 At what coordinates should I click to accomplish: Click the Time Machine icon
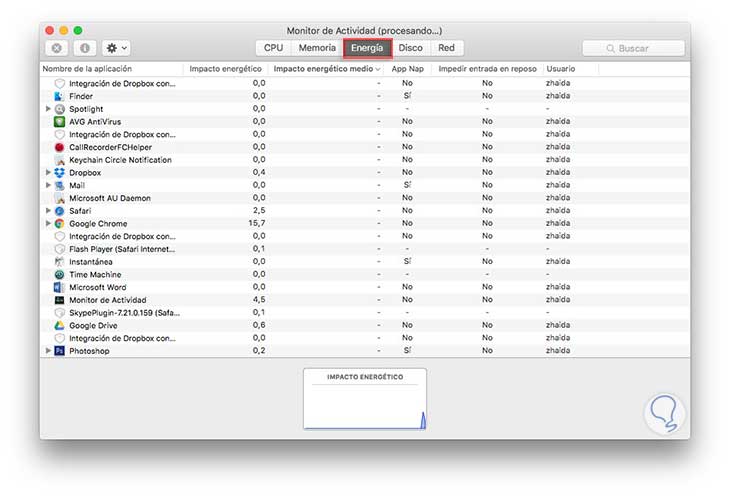59,274
